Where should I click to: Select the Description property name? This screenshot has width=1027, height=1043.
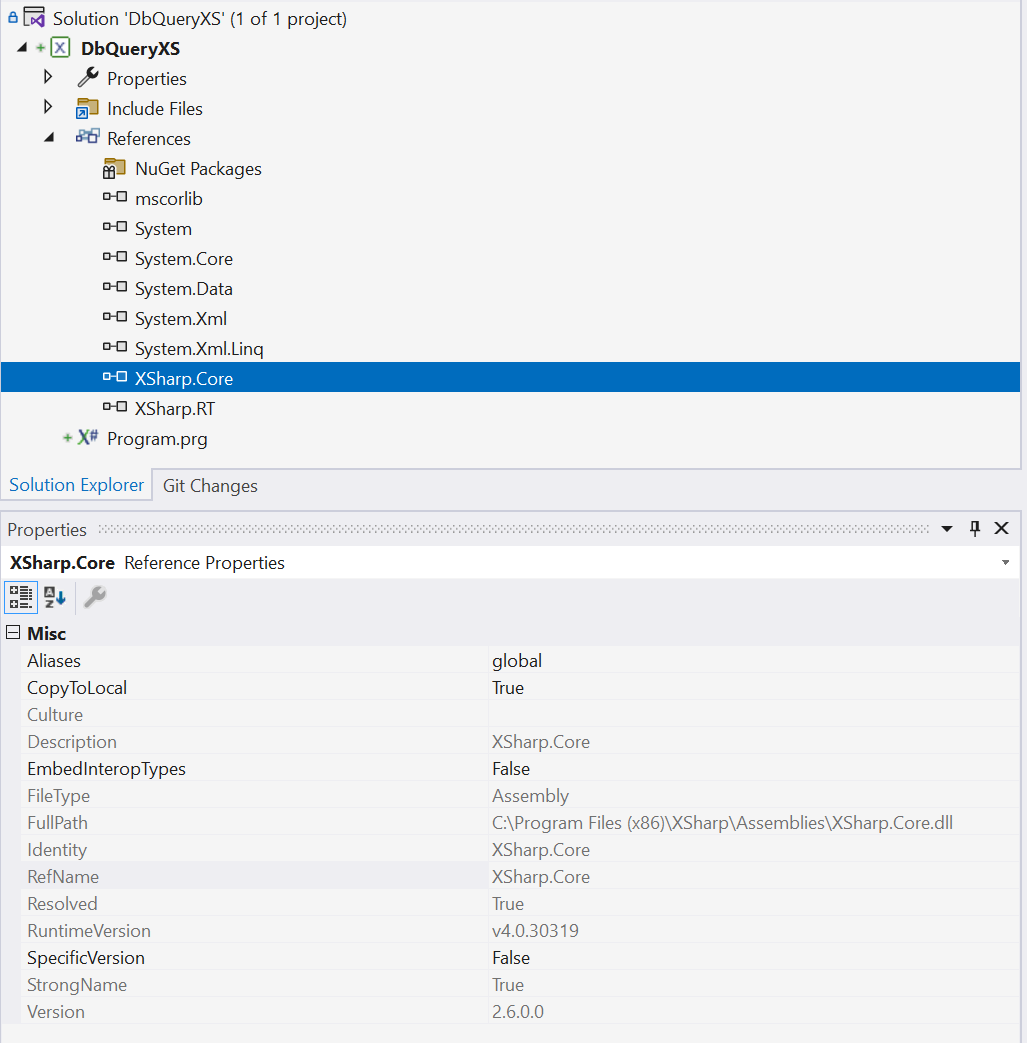72,742
